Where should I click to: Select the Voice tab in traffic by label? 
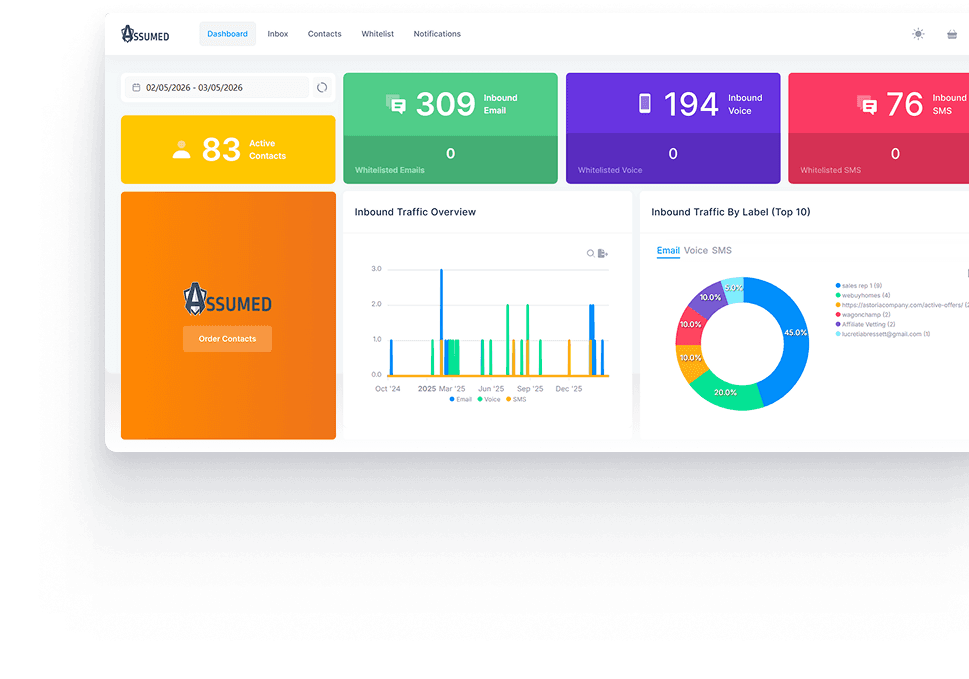click(695, 250)
